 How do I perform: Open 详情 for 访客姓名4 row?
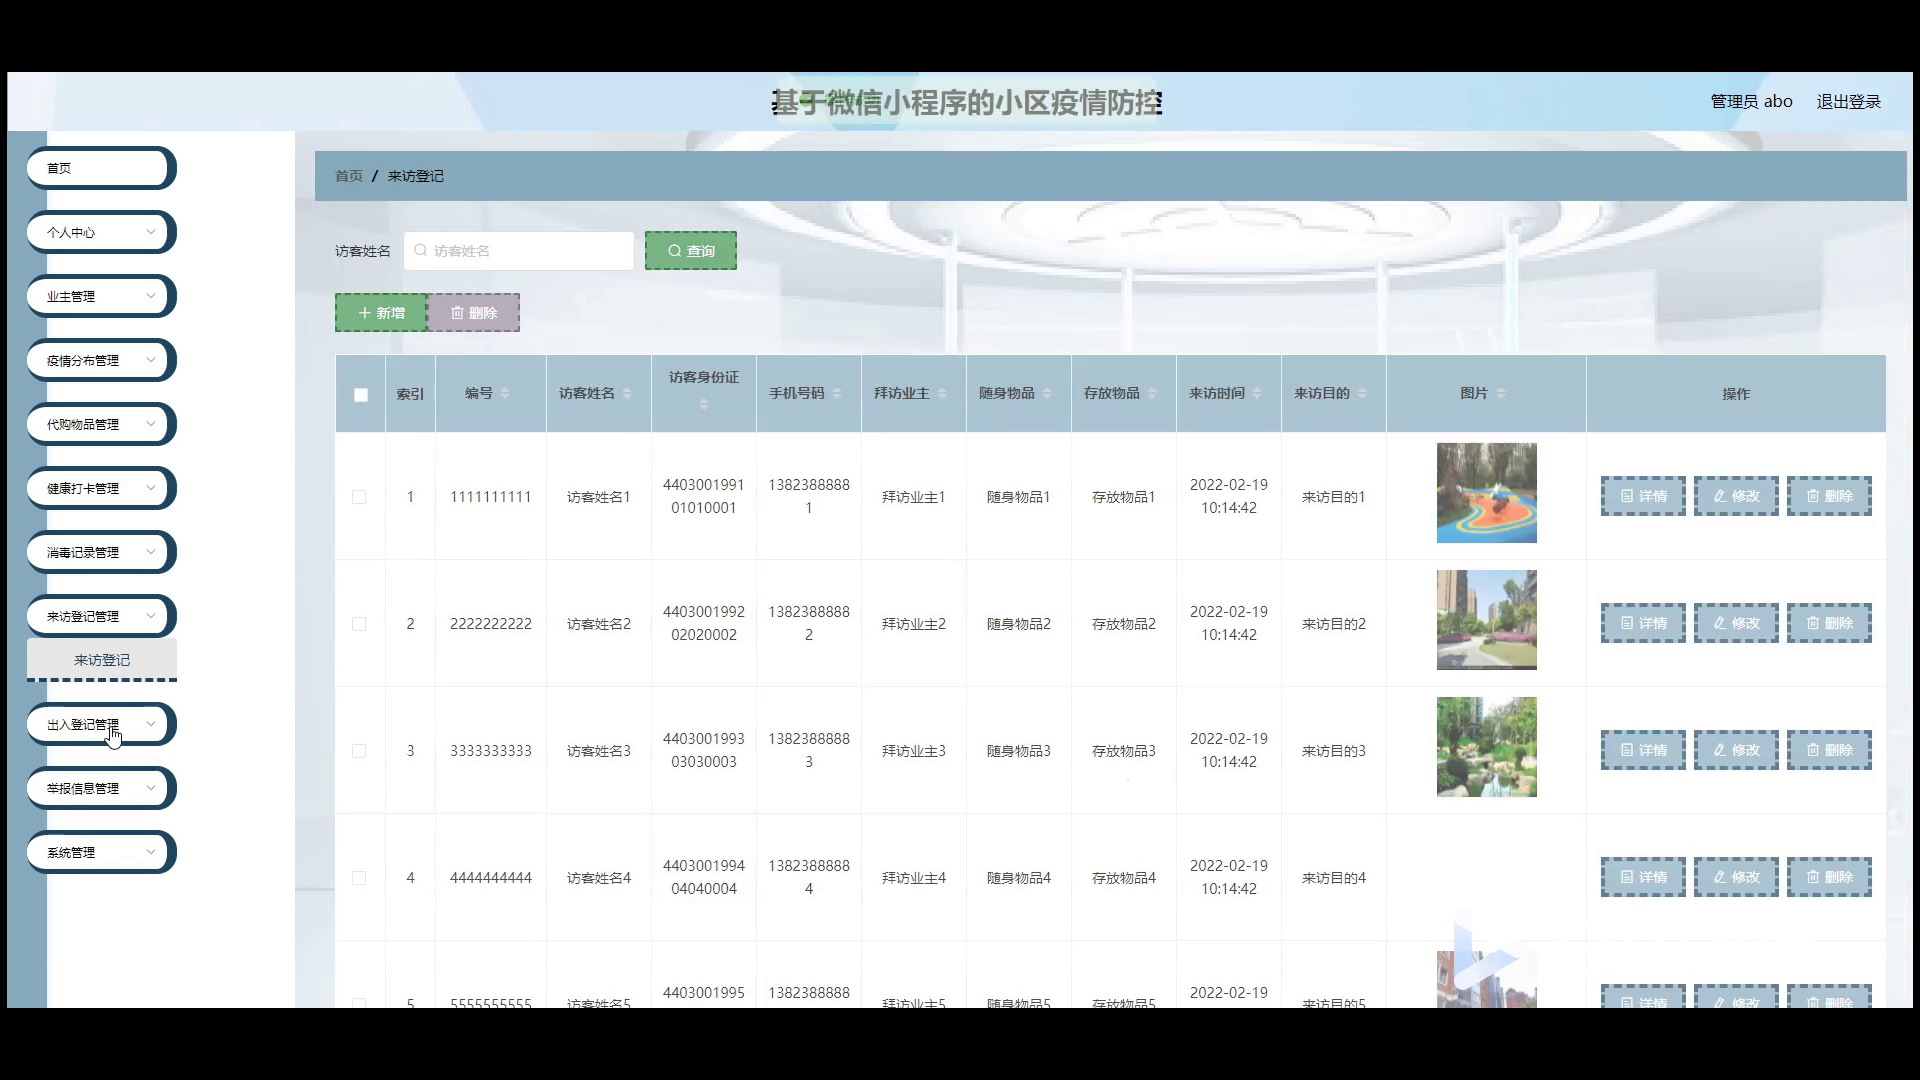(1643, 877)
